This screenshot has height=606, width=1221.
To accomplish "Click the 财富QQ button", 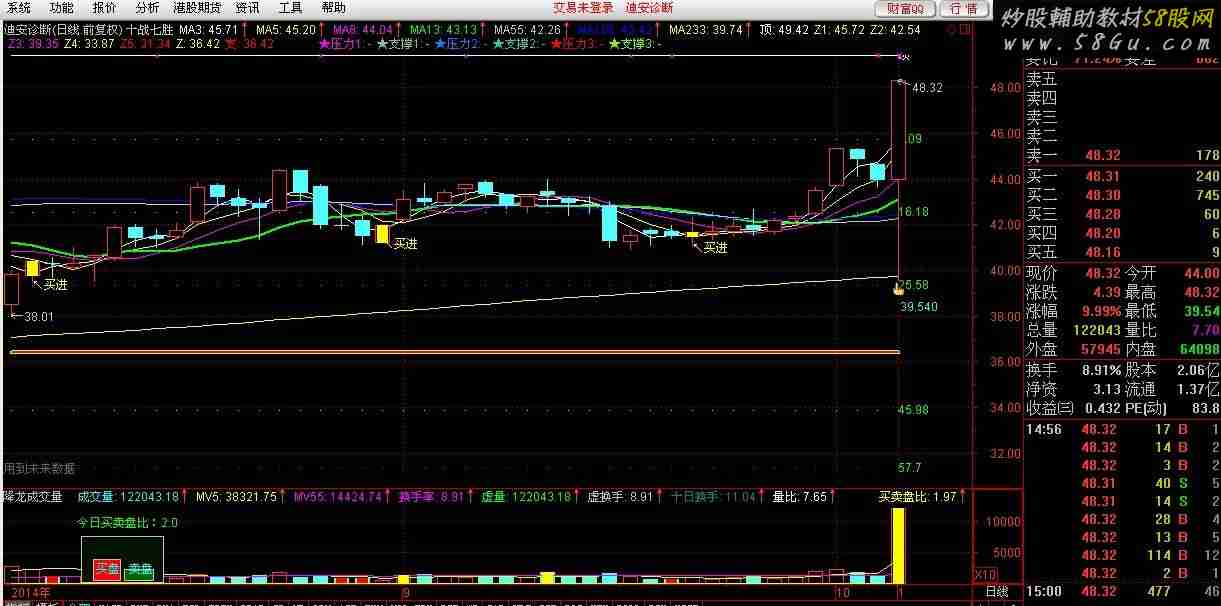I will coord(905,9).
